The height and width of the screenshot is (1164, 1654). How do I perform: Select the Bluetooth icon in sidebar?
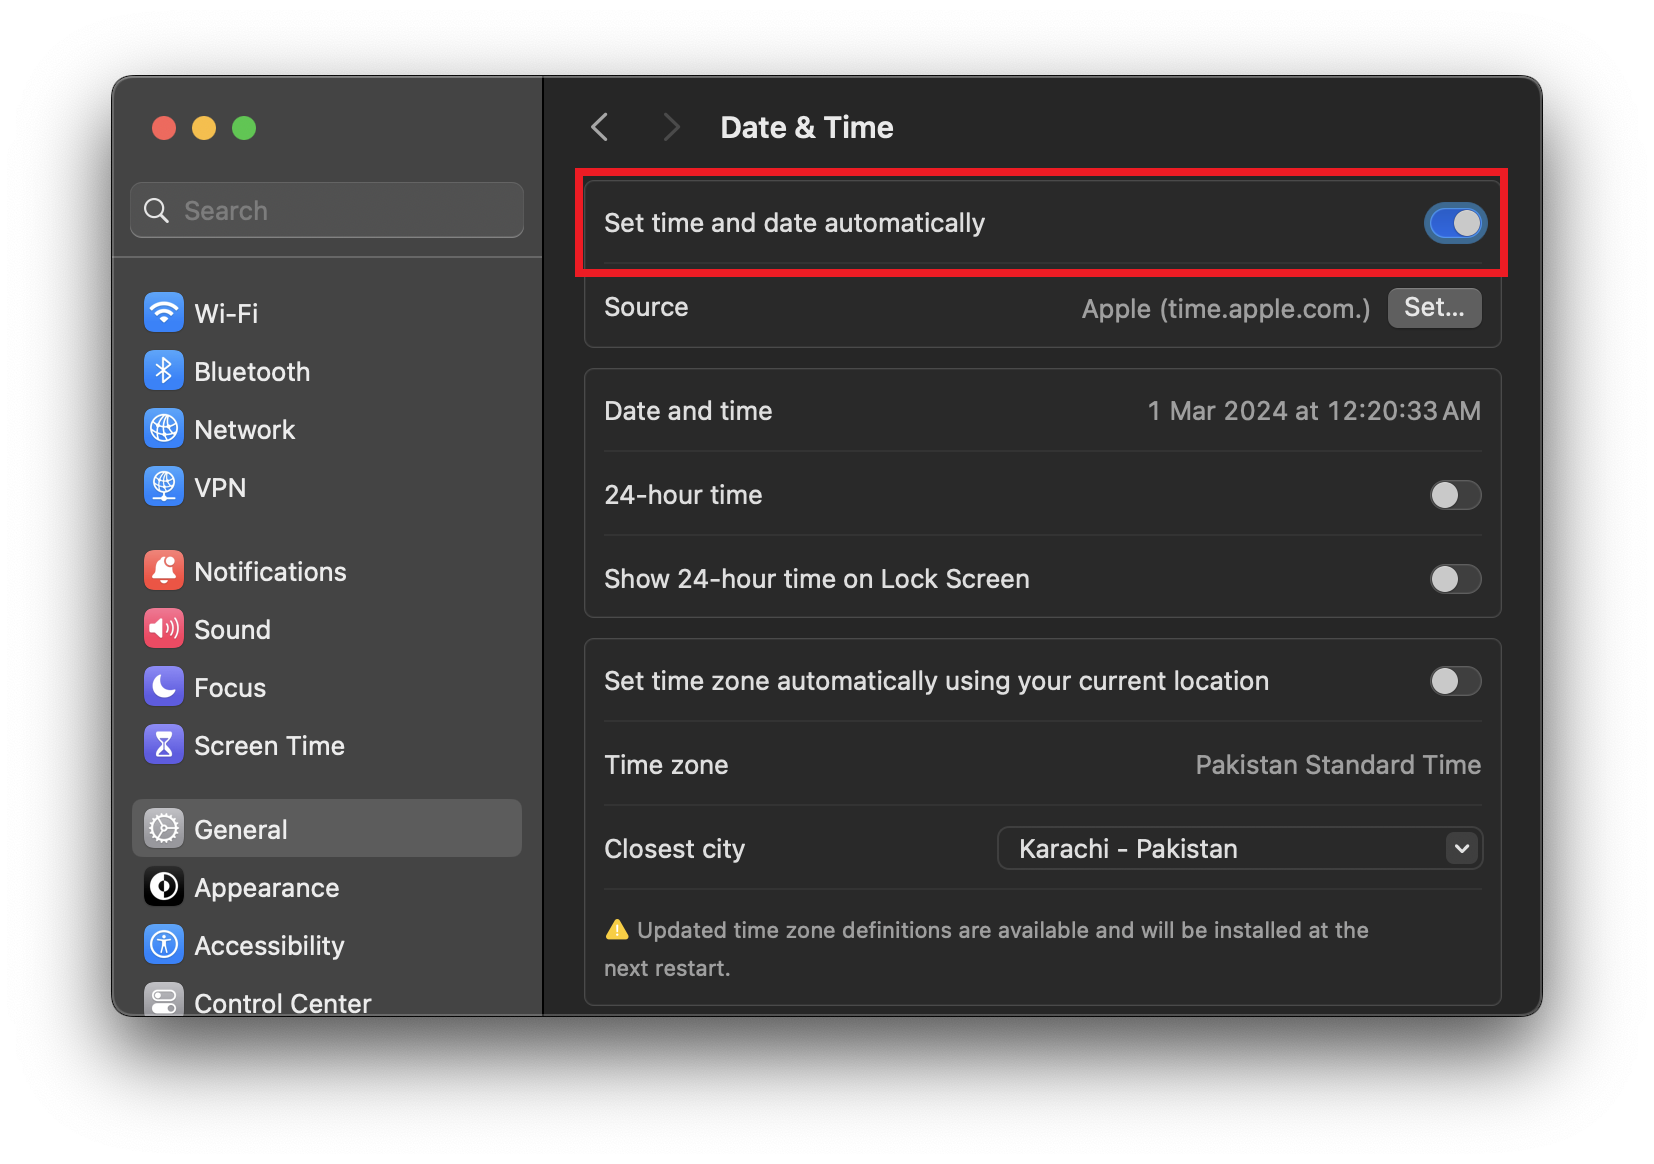(164, 371)
